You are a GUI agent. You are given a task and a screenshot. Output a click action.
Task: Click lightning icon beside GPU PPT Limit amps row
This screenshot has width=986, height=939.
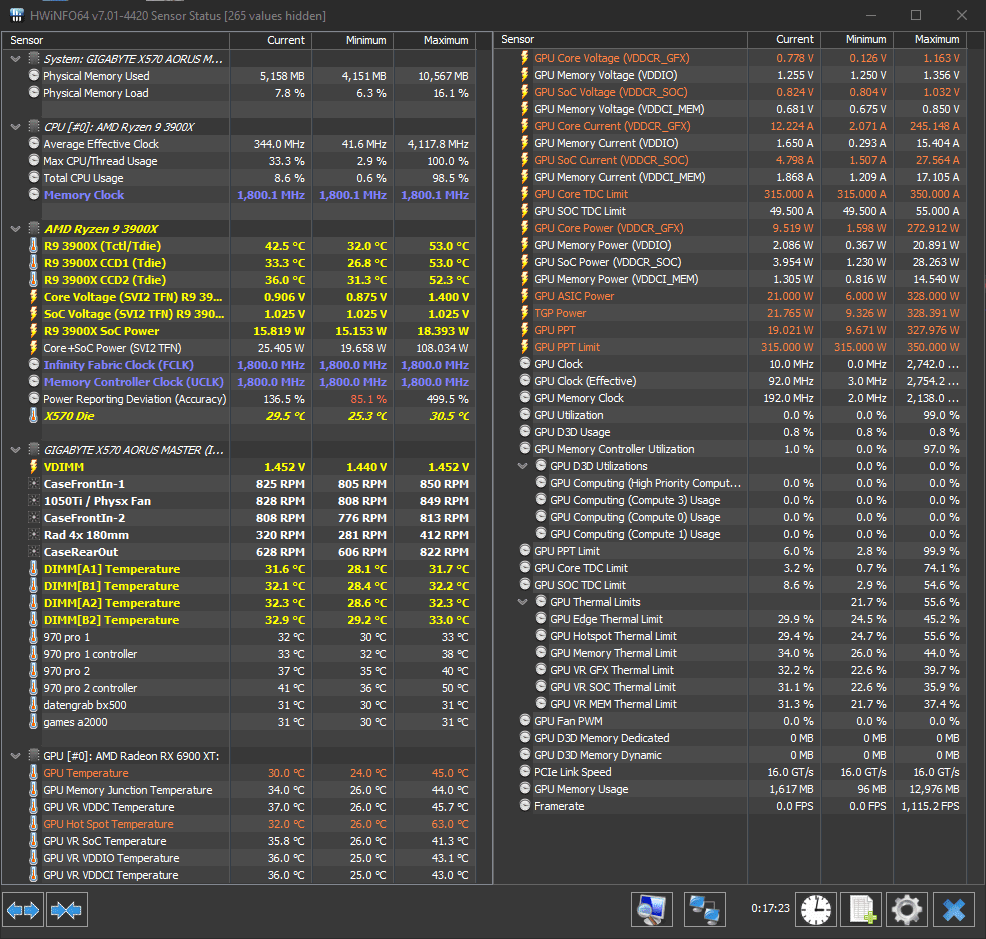coord(525,347)
